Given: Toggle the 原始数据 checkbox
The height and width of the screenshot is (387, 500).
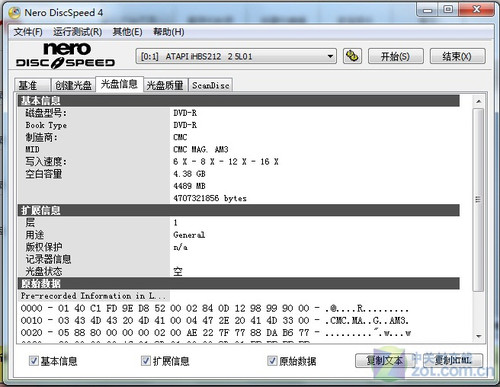Looking at the screenshot, I should 272,361.
